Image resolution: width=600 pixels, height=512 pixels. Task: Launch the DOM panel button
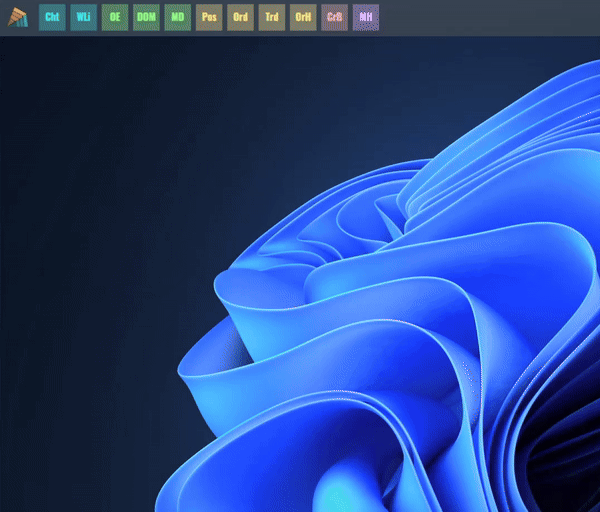(146, 17)
